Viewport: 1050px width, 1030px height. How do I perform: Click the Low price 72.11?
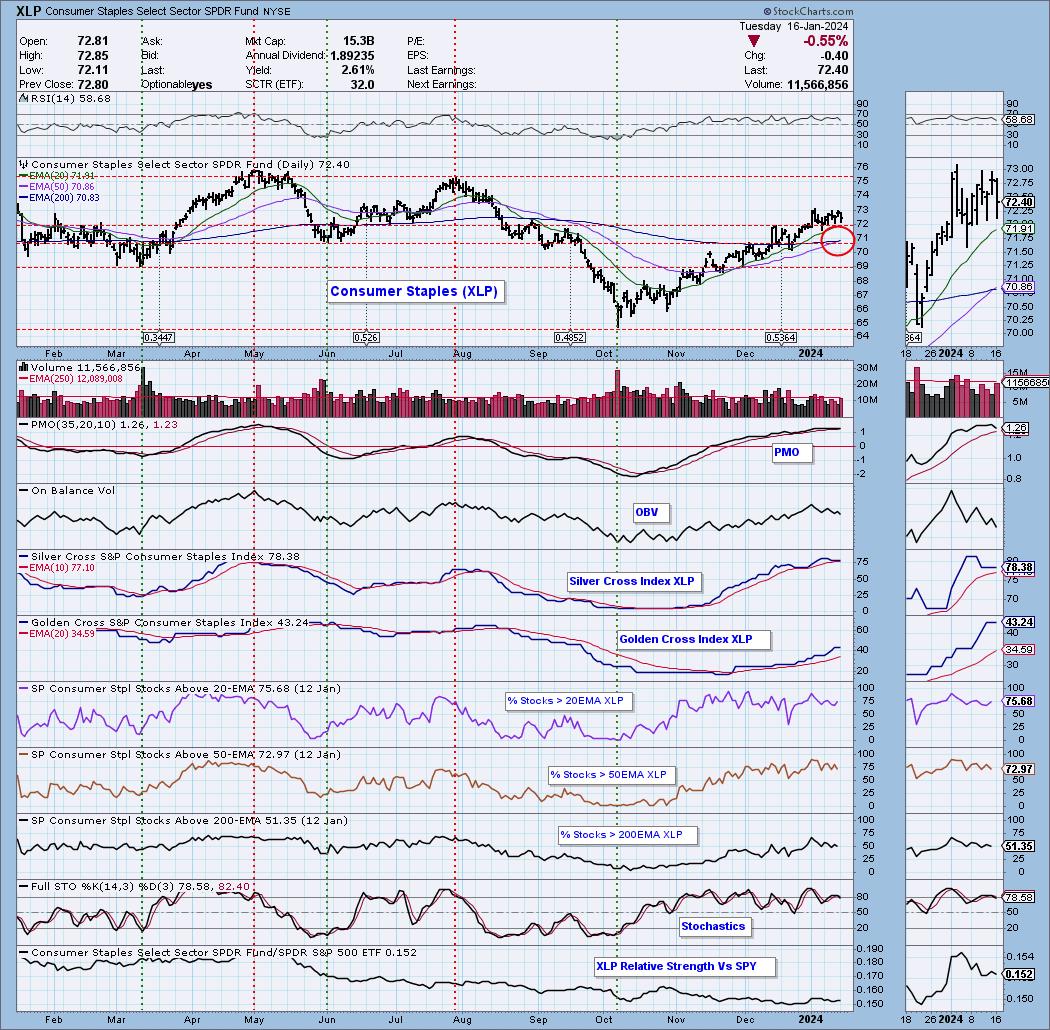click(92, 70)
